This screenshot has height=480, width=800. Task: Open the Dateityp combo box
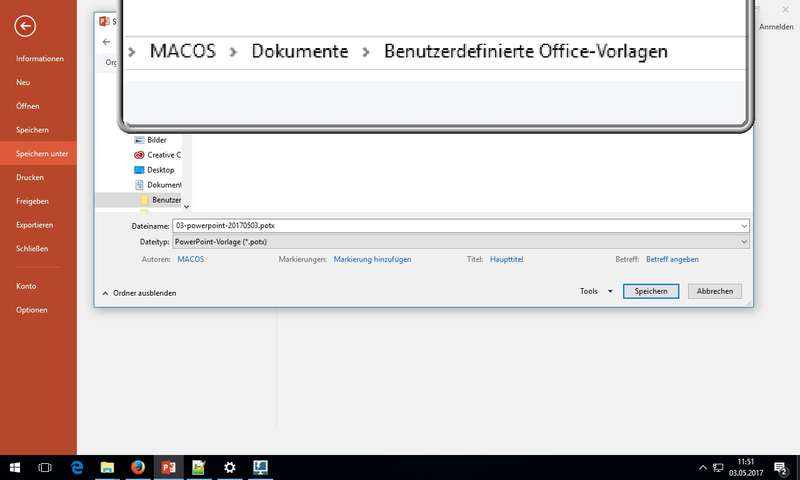pos(461,242)
